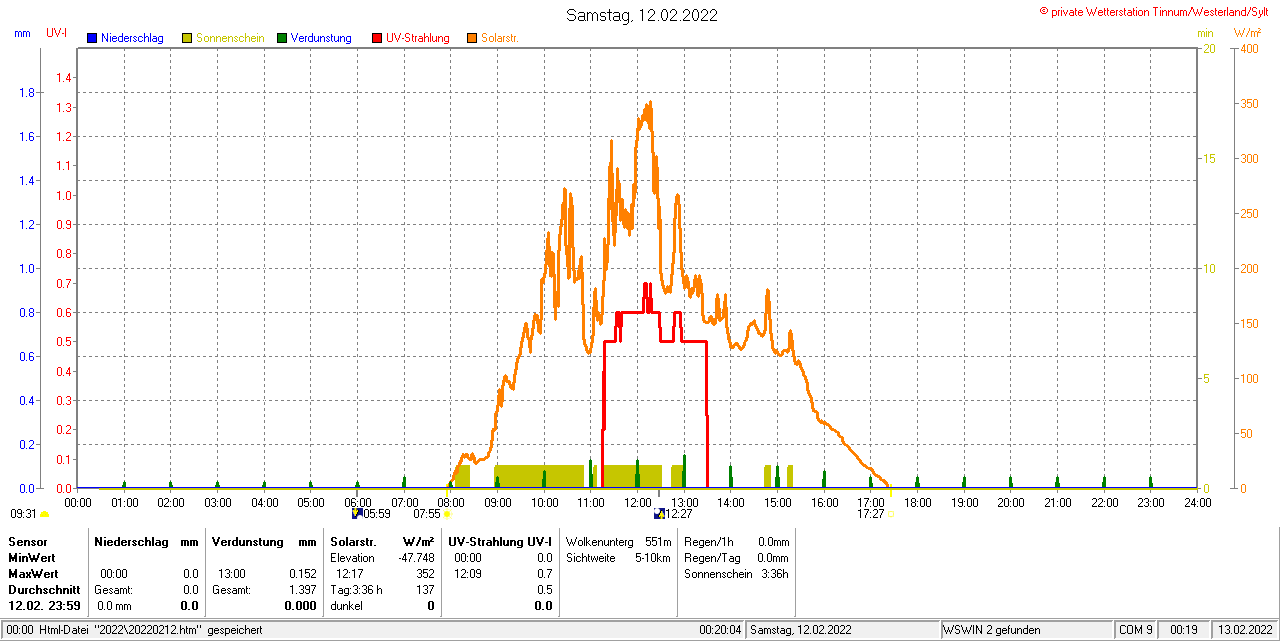1280x641 pixels.
Task: Click the Samstag, 12.02.2022 status bar panel
Action: click(844, 630)
